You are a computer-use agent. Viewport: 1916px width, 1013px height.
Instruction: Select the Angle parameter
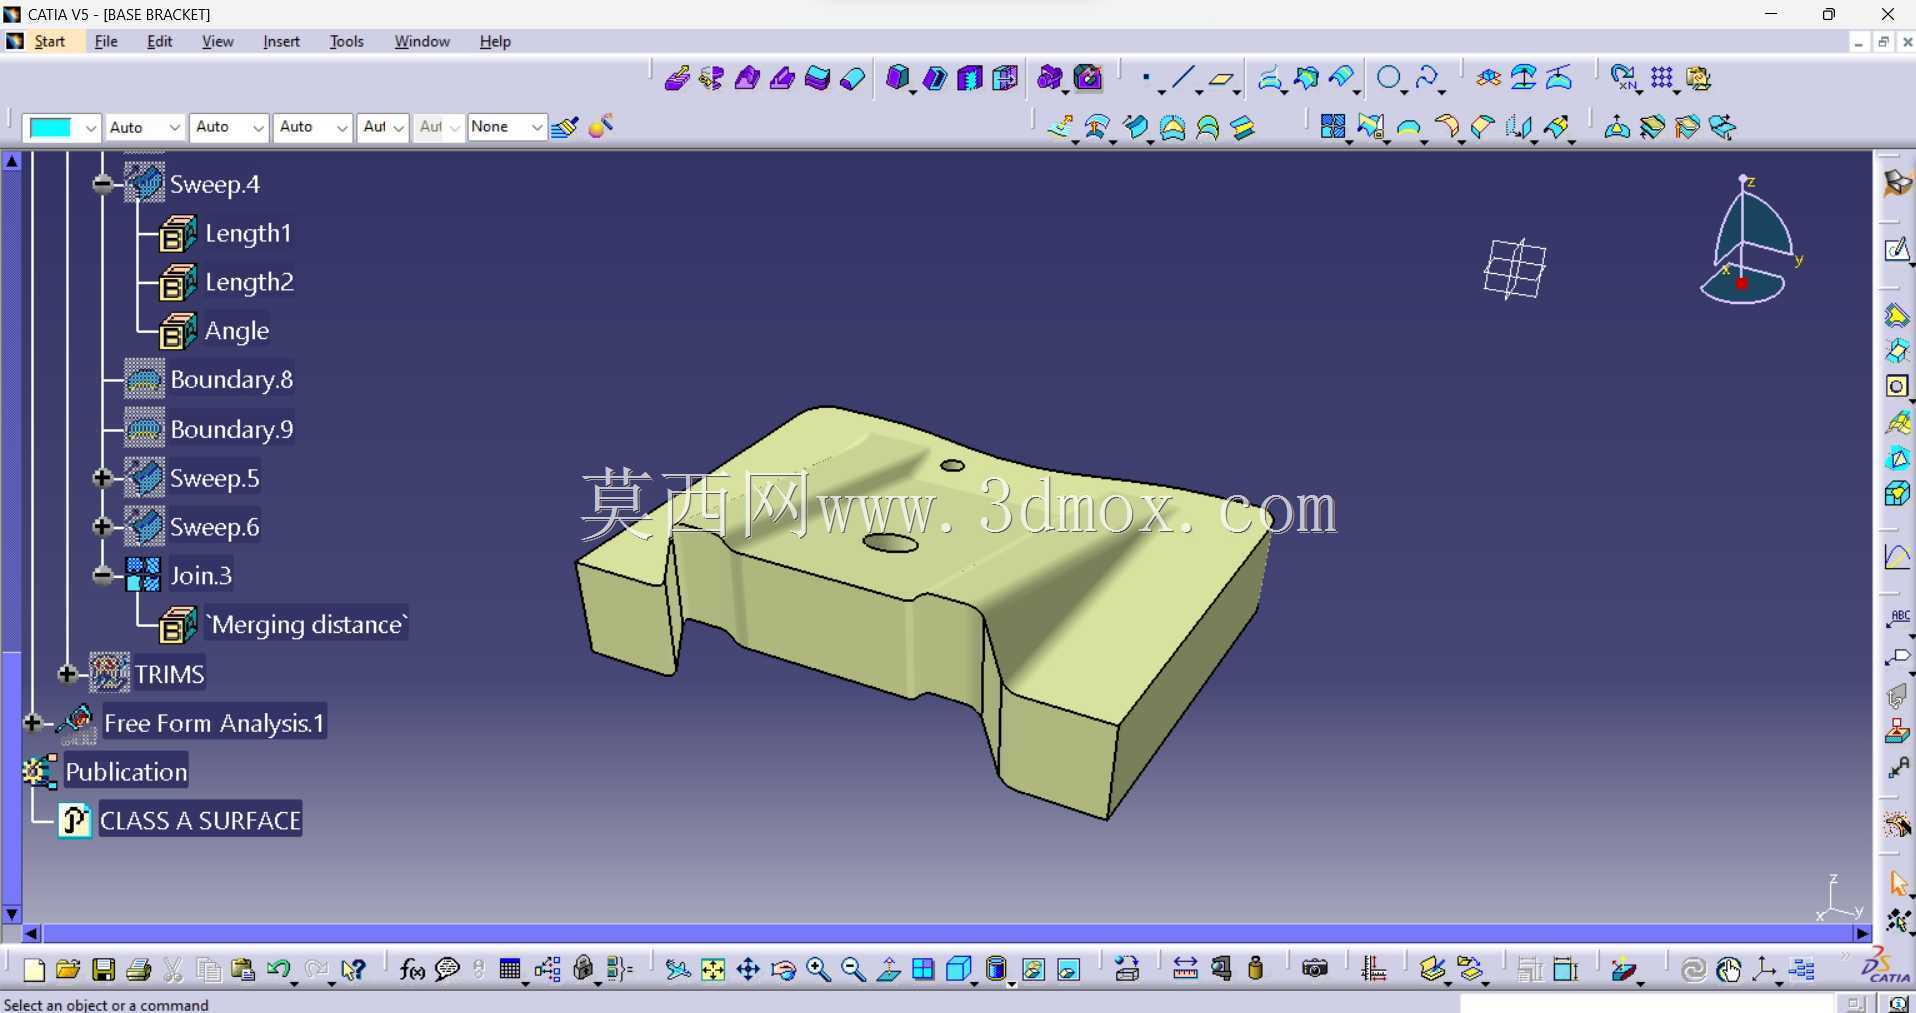tap(236, 331)
